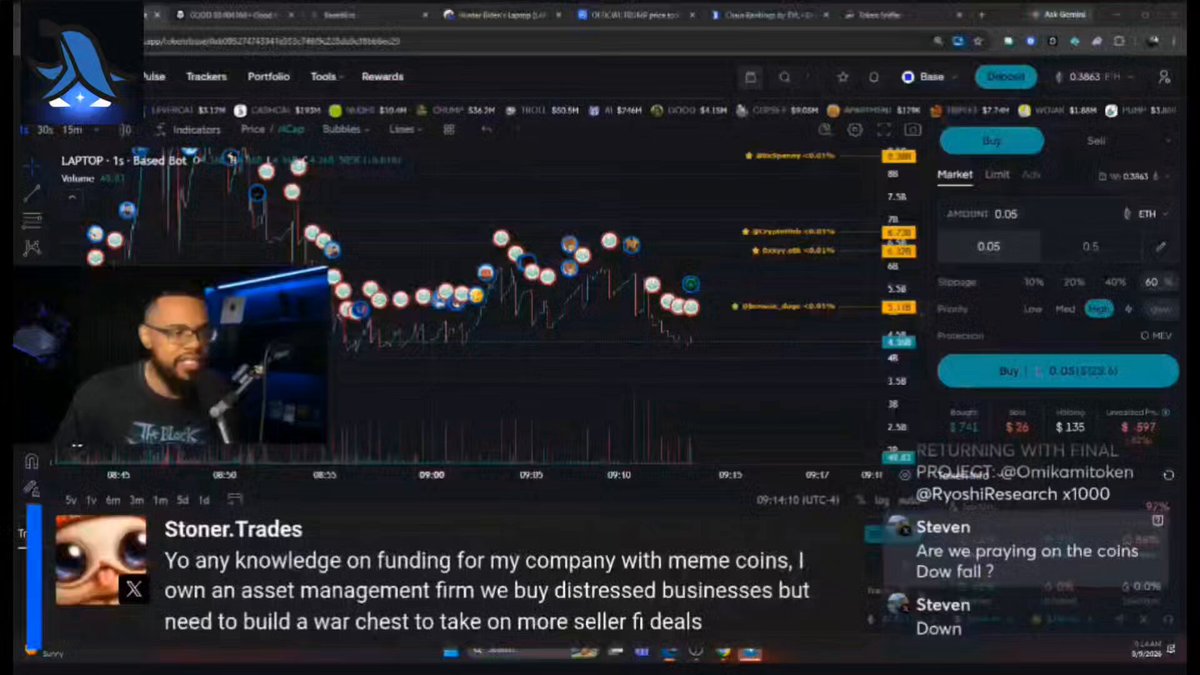Open the Lines dropdown
This screenshot has height=675, width=1200.
pyautogui.click(x=404, y=130)
